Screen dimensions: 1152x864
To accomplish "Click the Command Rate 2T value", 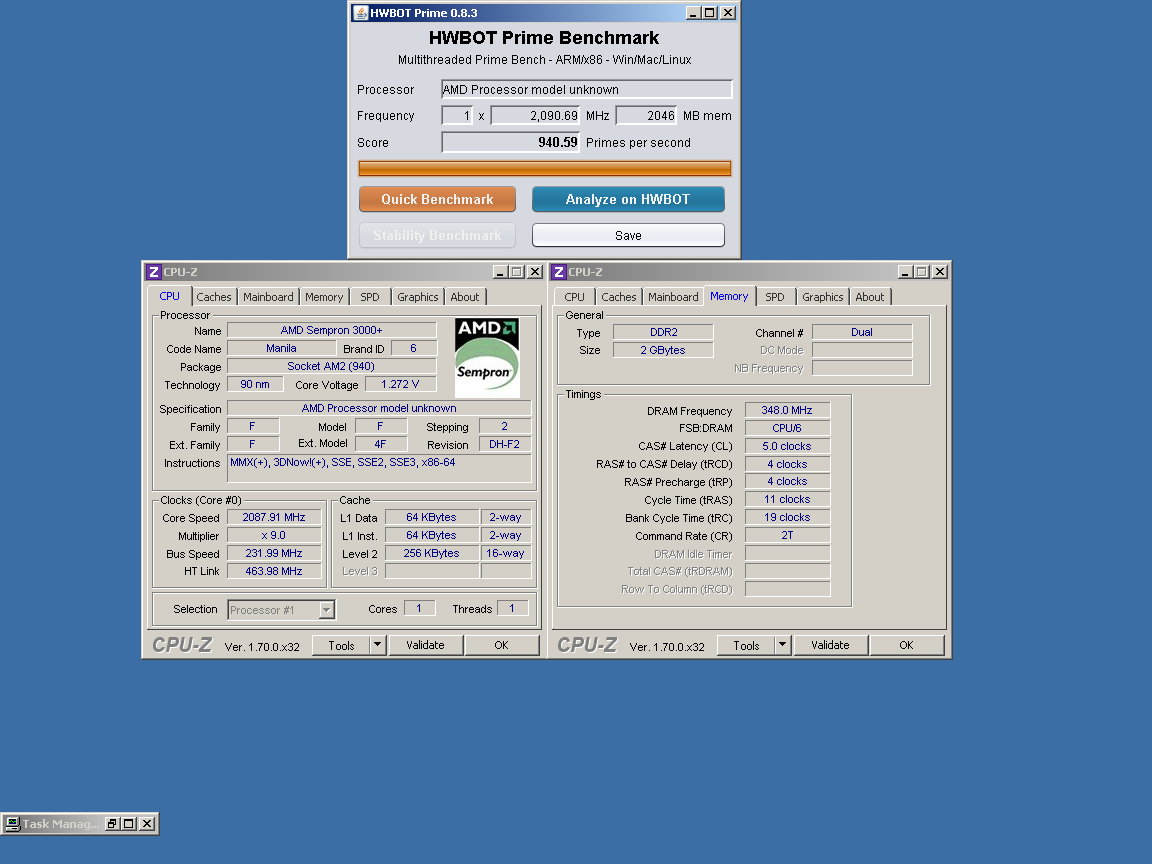I will point(787,535).
